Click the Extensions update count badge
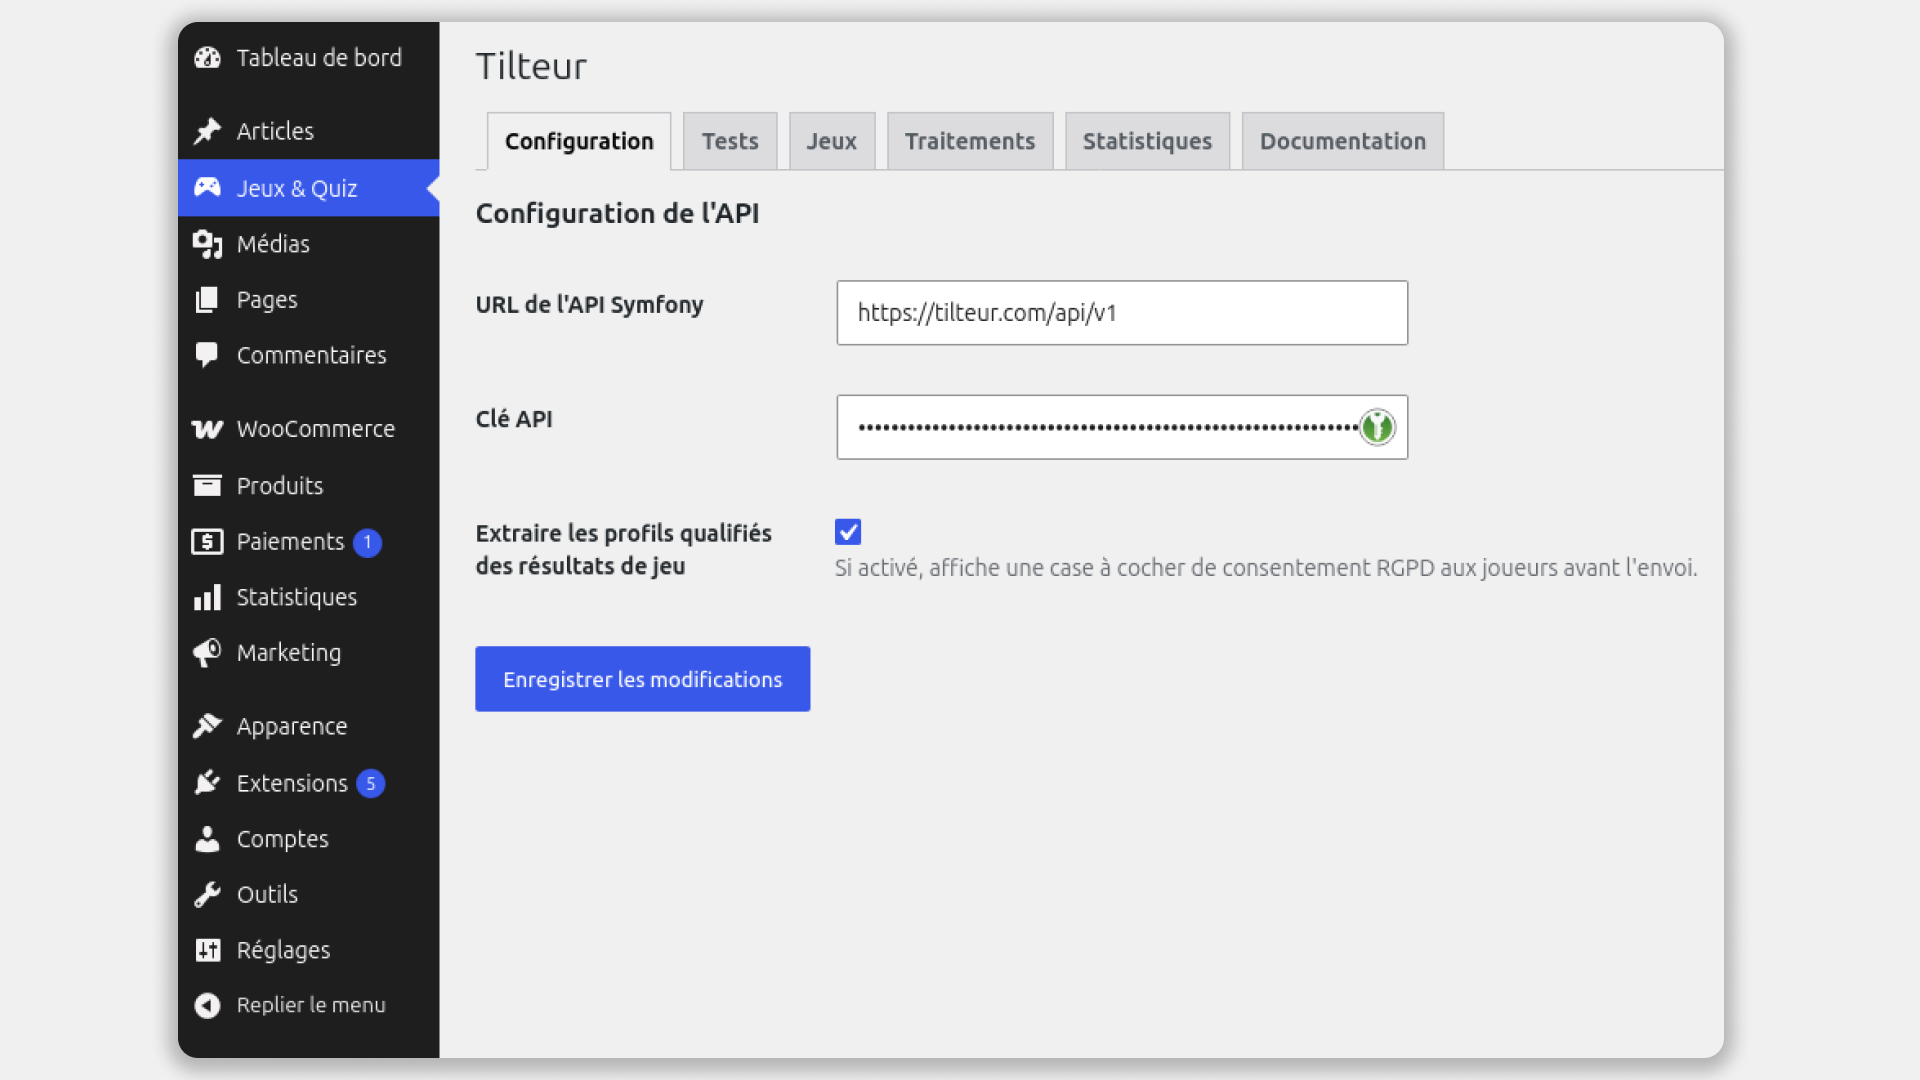Screen dimensions: 1920x1080 (371, 783)
